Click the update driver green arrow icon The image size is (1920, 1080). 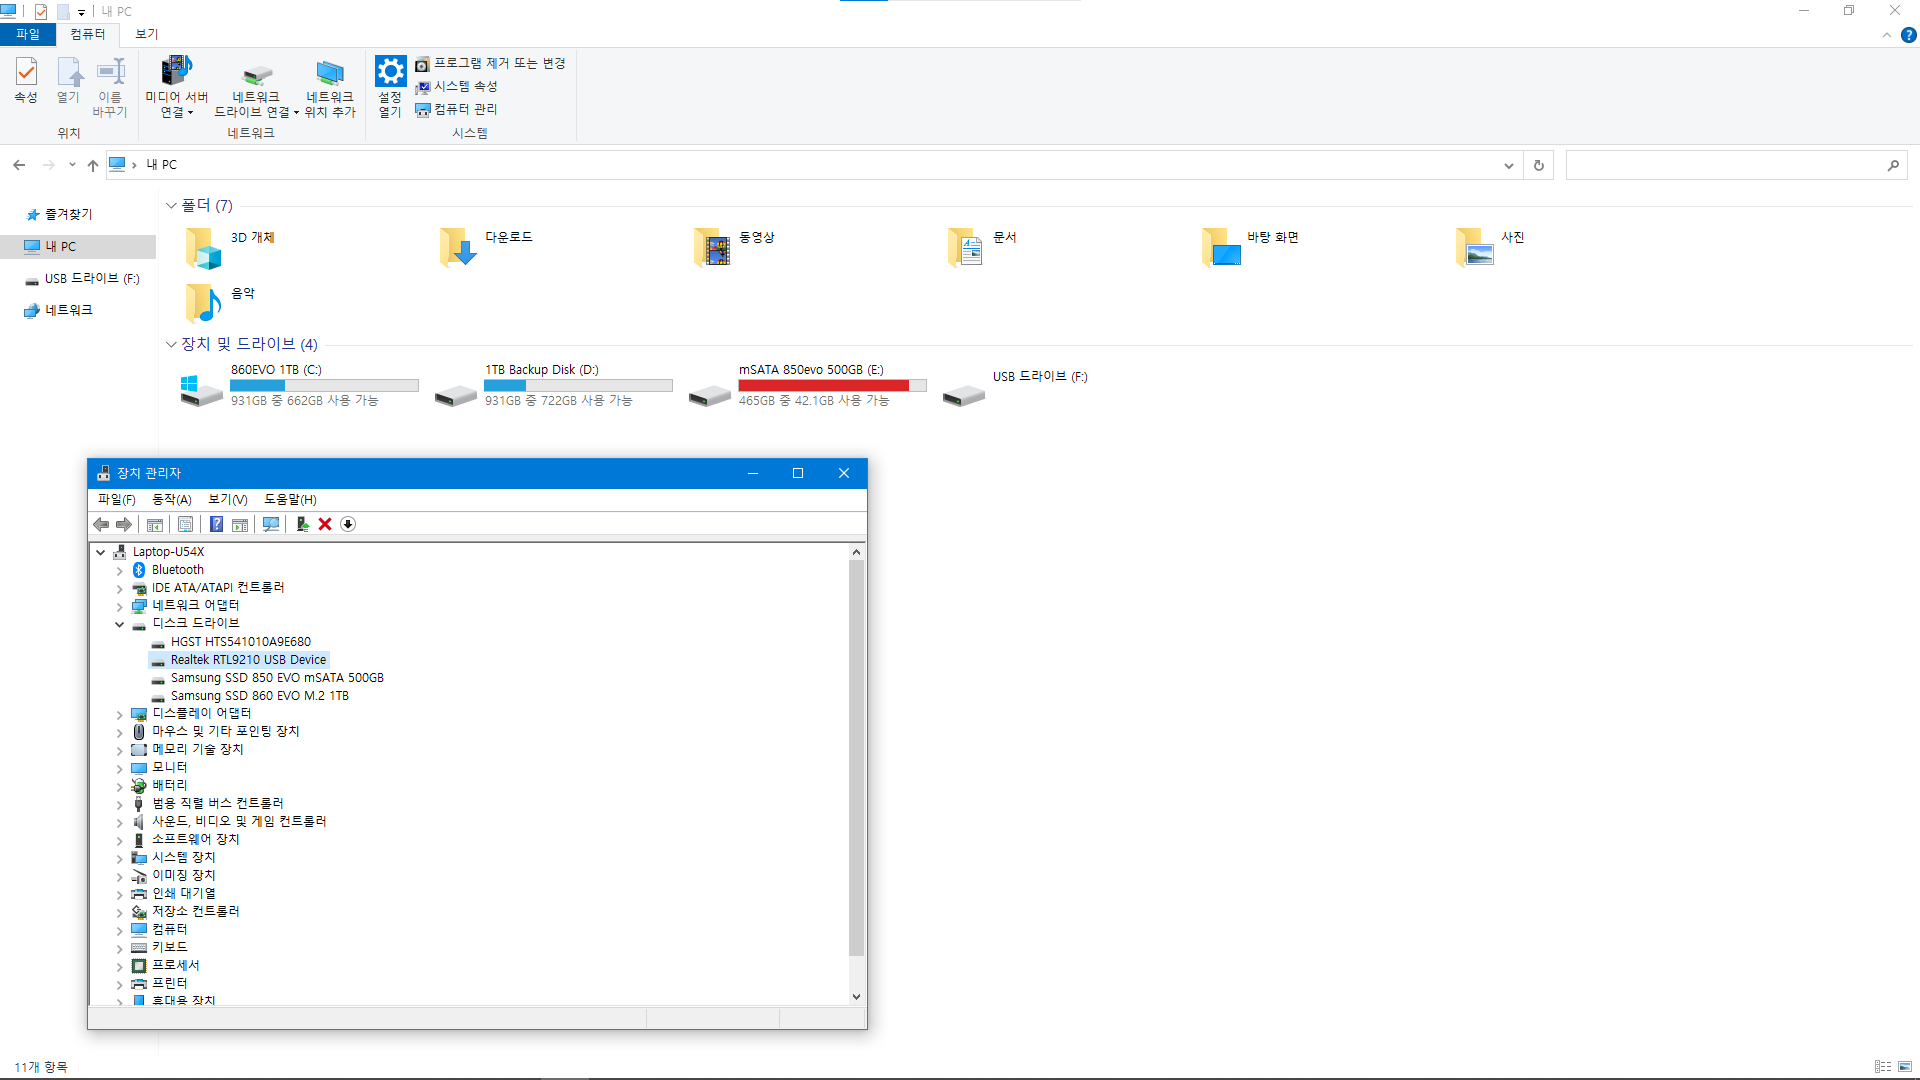click(302, 525)
